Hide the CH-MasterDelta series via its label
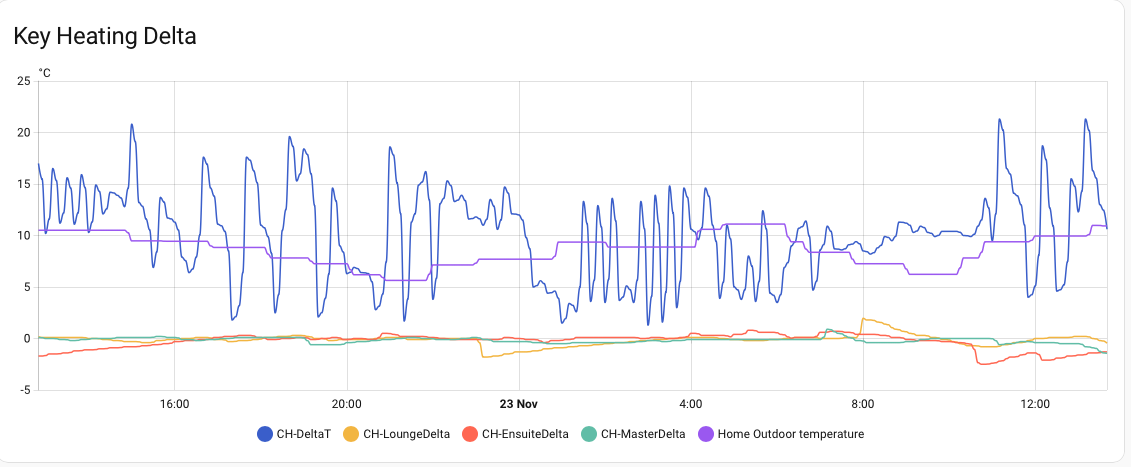Viewport: 1131px width, 467px height. point(643,434)
